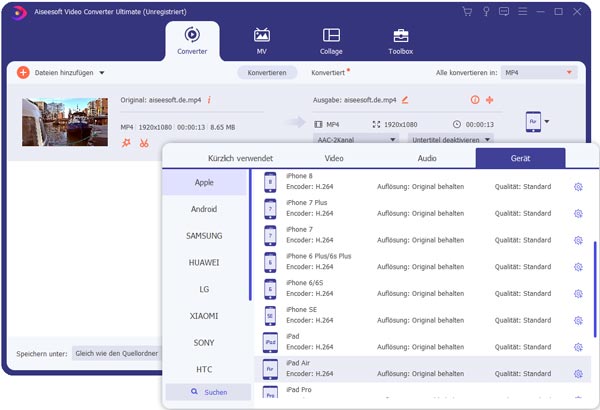This screenshot has width=600, height=410.
Task: Open settings gear for iPad Air
Action: [578, 374]
